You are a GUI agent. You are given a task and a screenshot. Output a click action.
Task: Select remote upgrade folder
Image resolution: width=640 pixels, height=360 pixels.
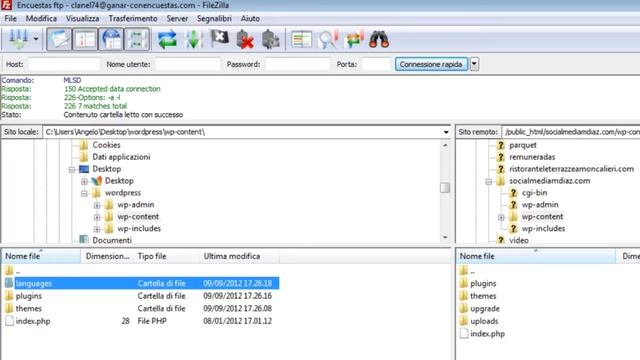(485, 309)
